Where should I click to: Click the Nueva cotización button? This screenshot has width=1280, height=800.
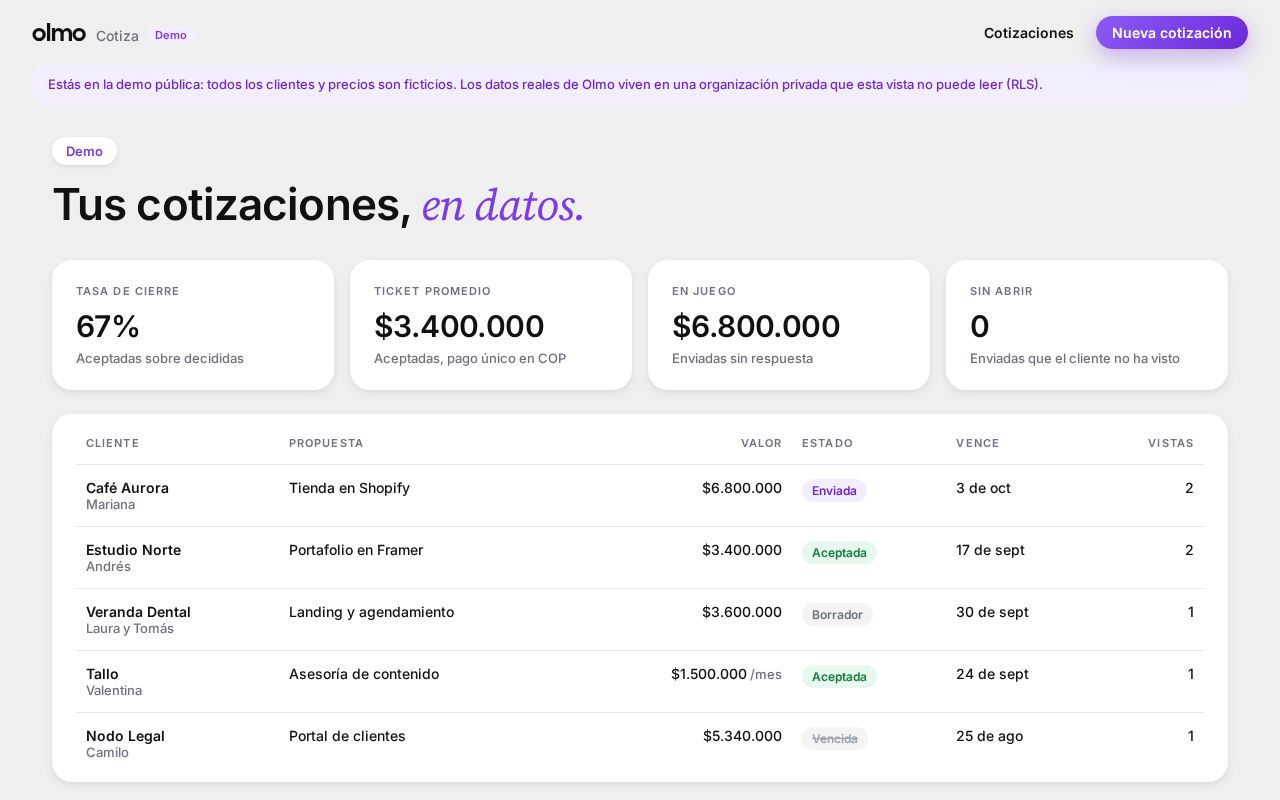click(1172, 33)
